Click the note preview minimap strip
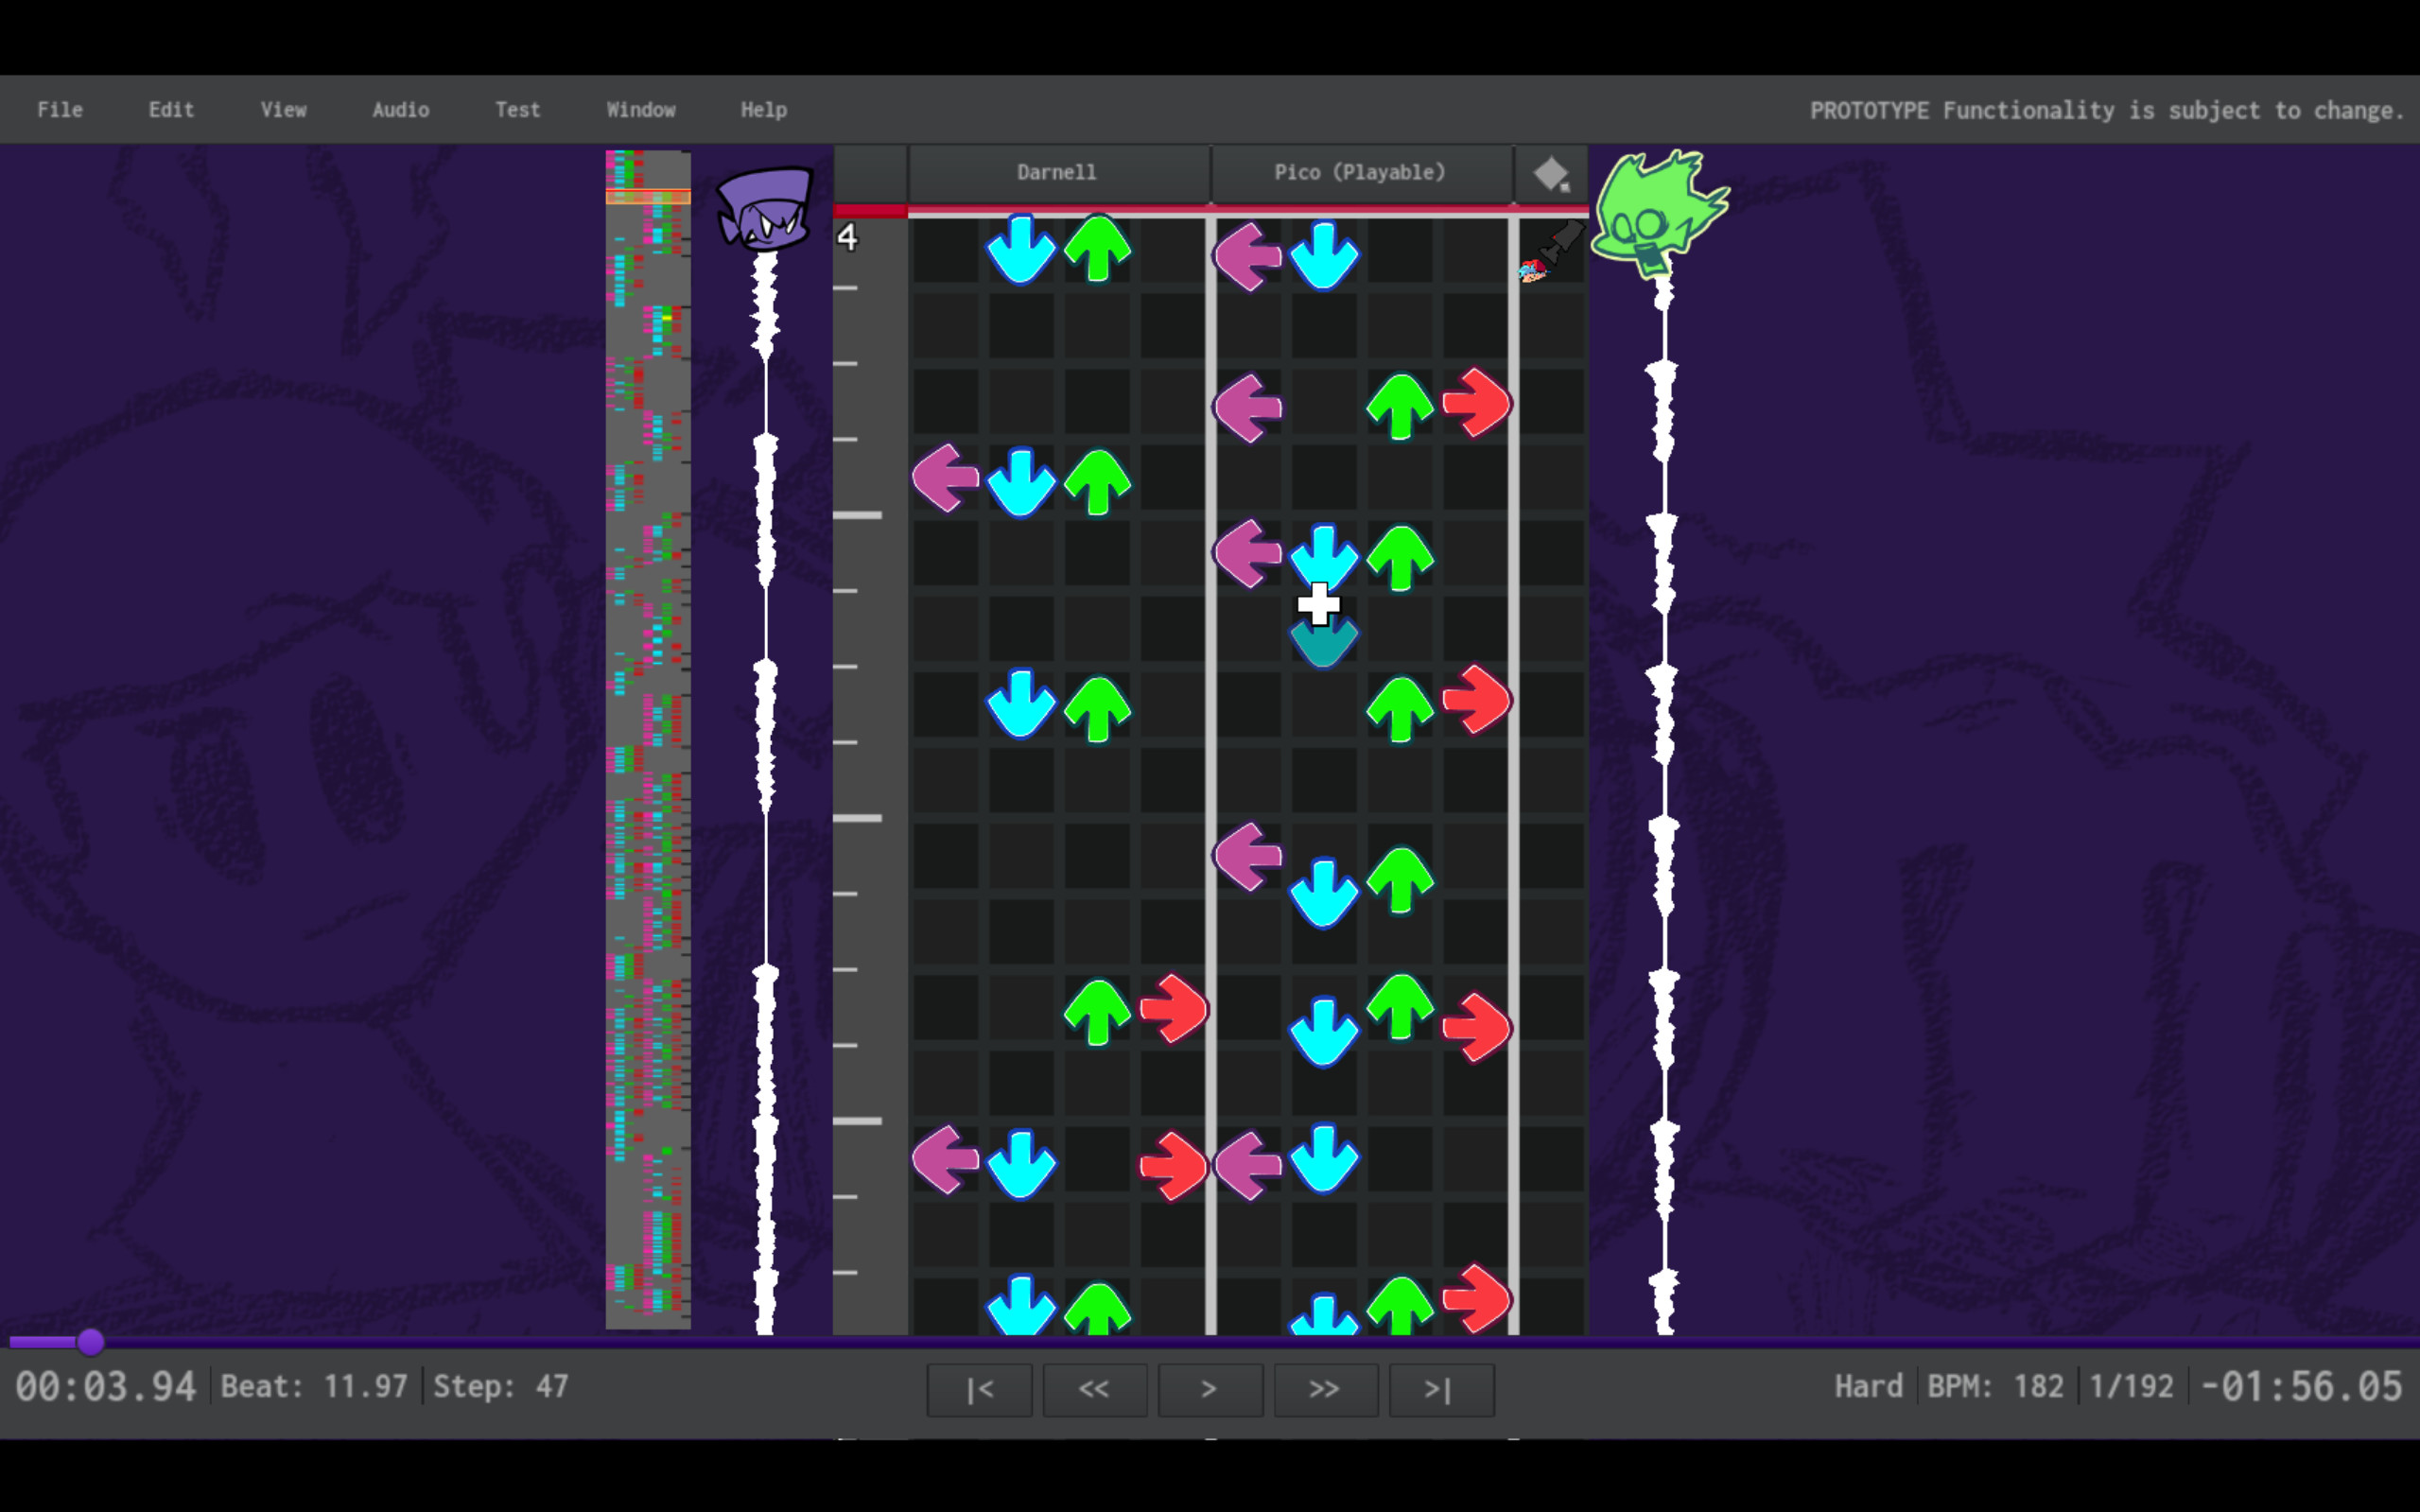 (x=648, y=740)
